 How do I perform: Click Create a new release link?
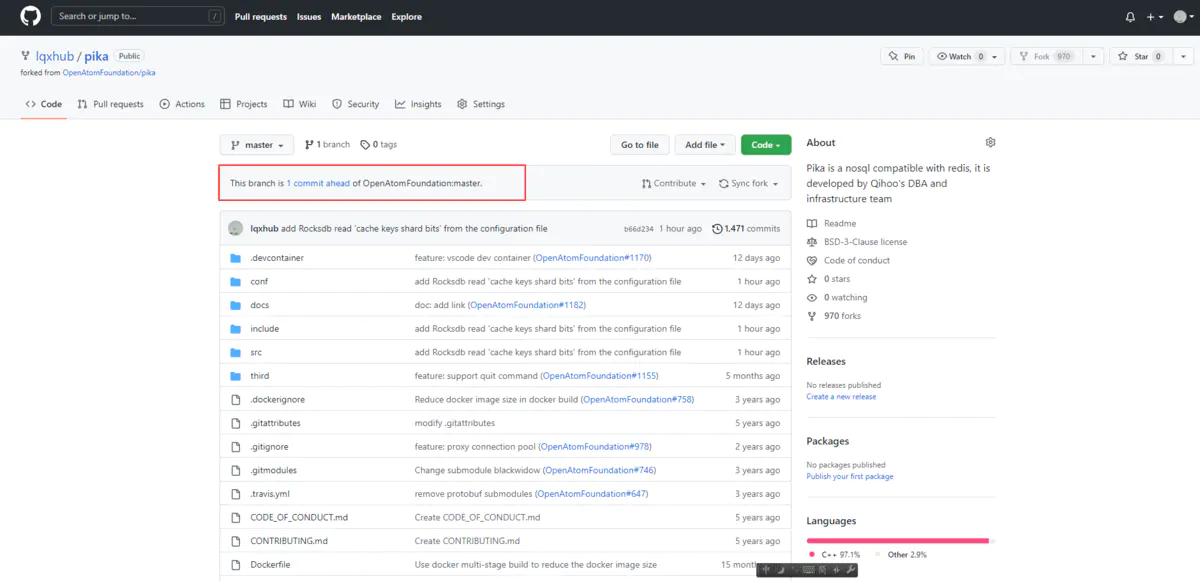pyautogui.click(x=841, y=397)
